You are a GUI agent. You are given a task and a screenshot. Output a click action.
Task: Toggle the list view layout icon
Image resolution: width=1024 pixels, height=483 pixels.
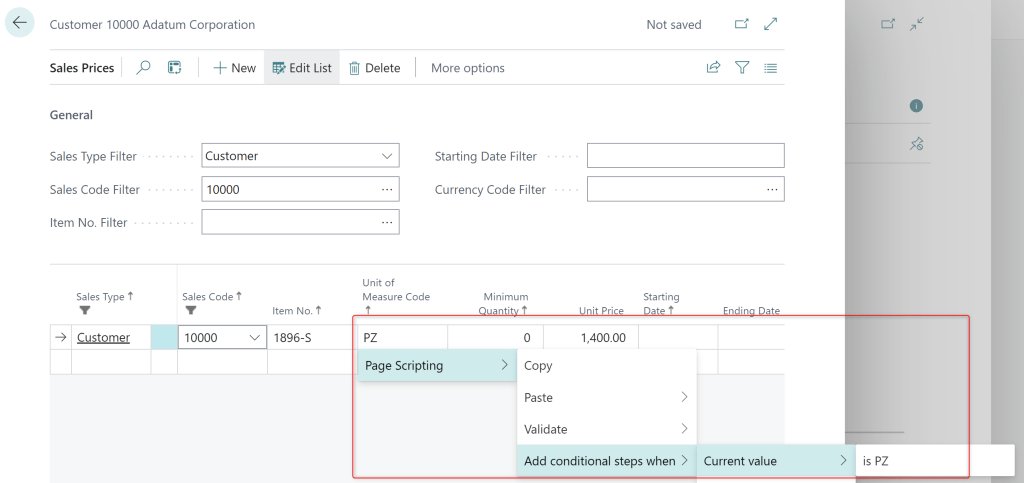click(x=770, y=68)
